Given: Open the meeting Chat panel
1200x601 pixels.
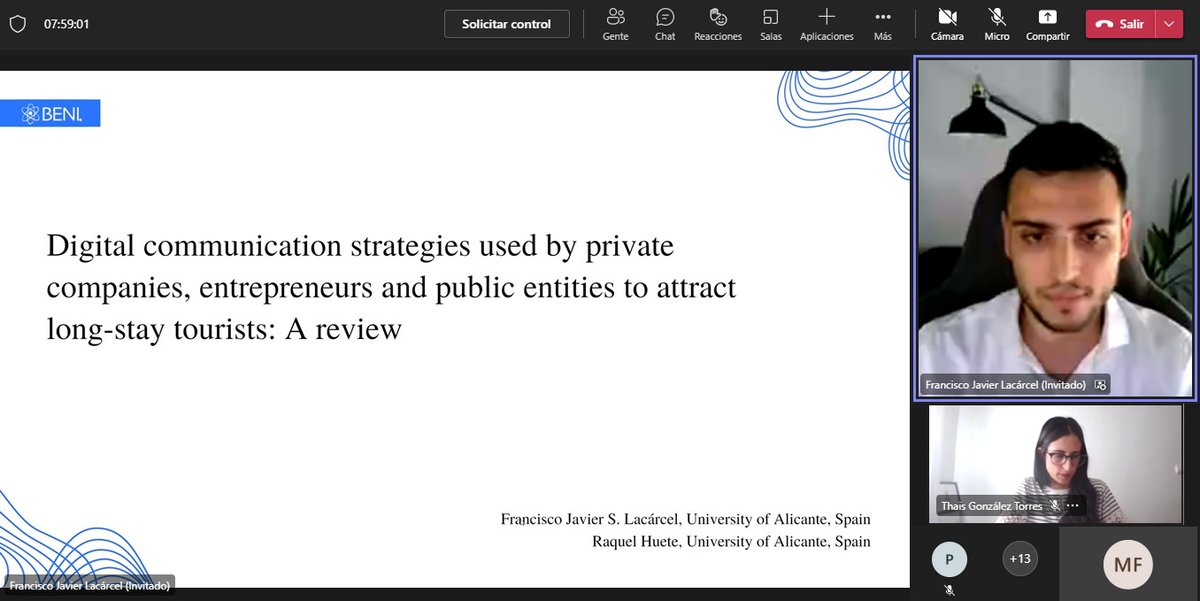Looking at the screenshot, I should pyautogui.click(x=665, y=24).
